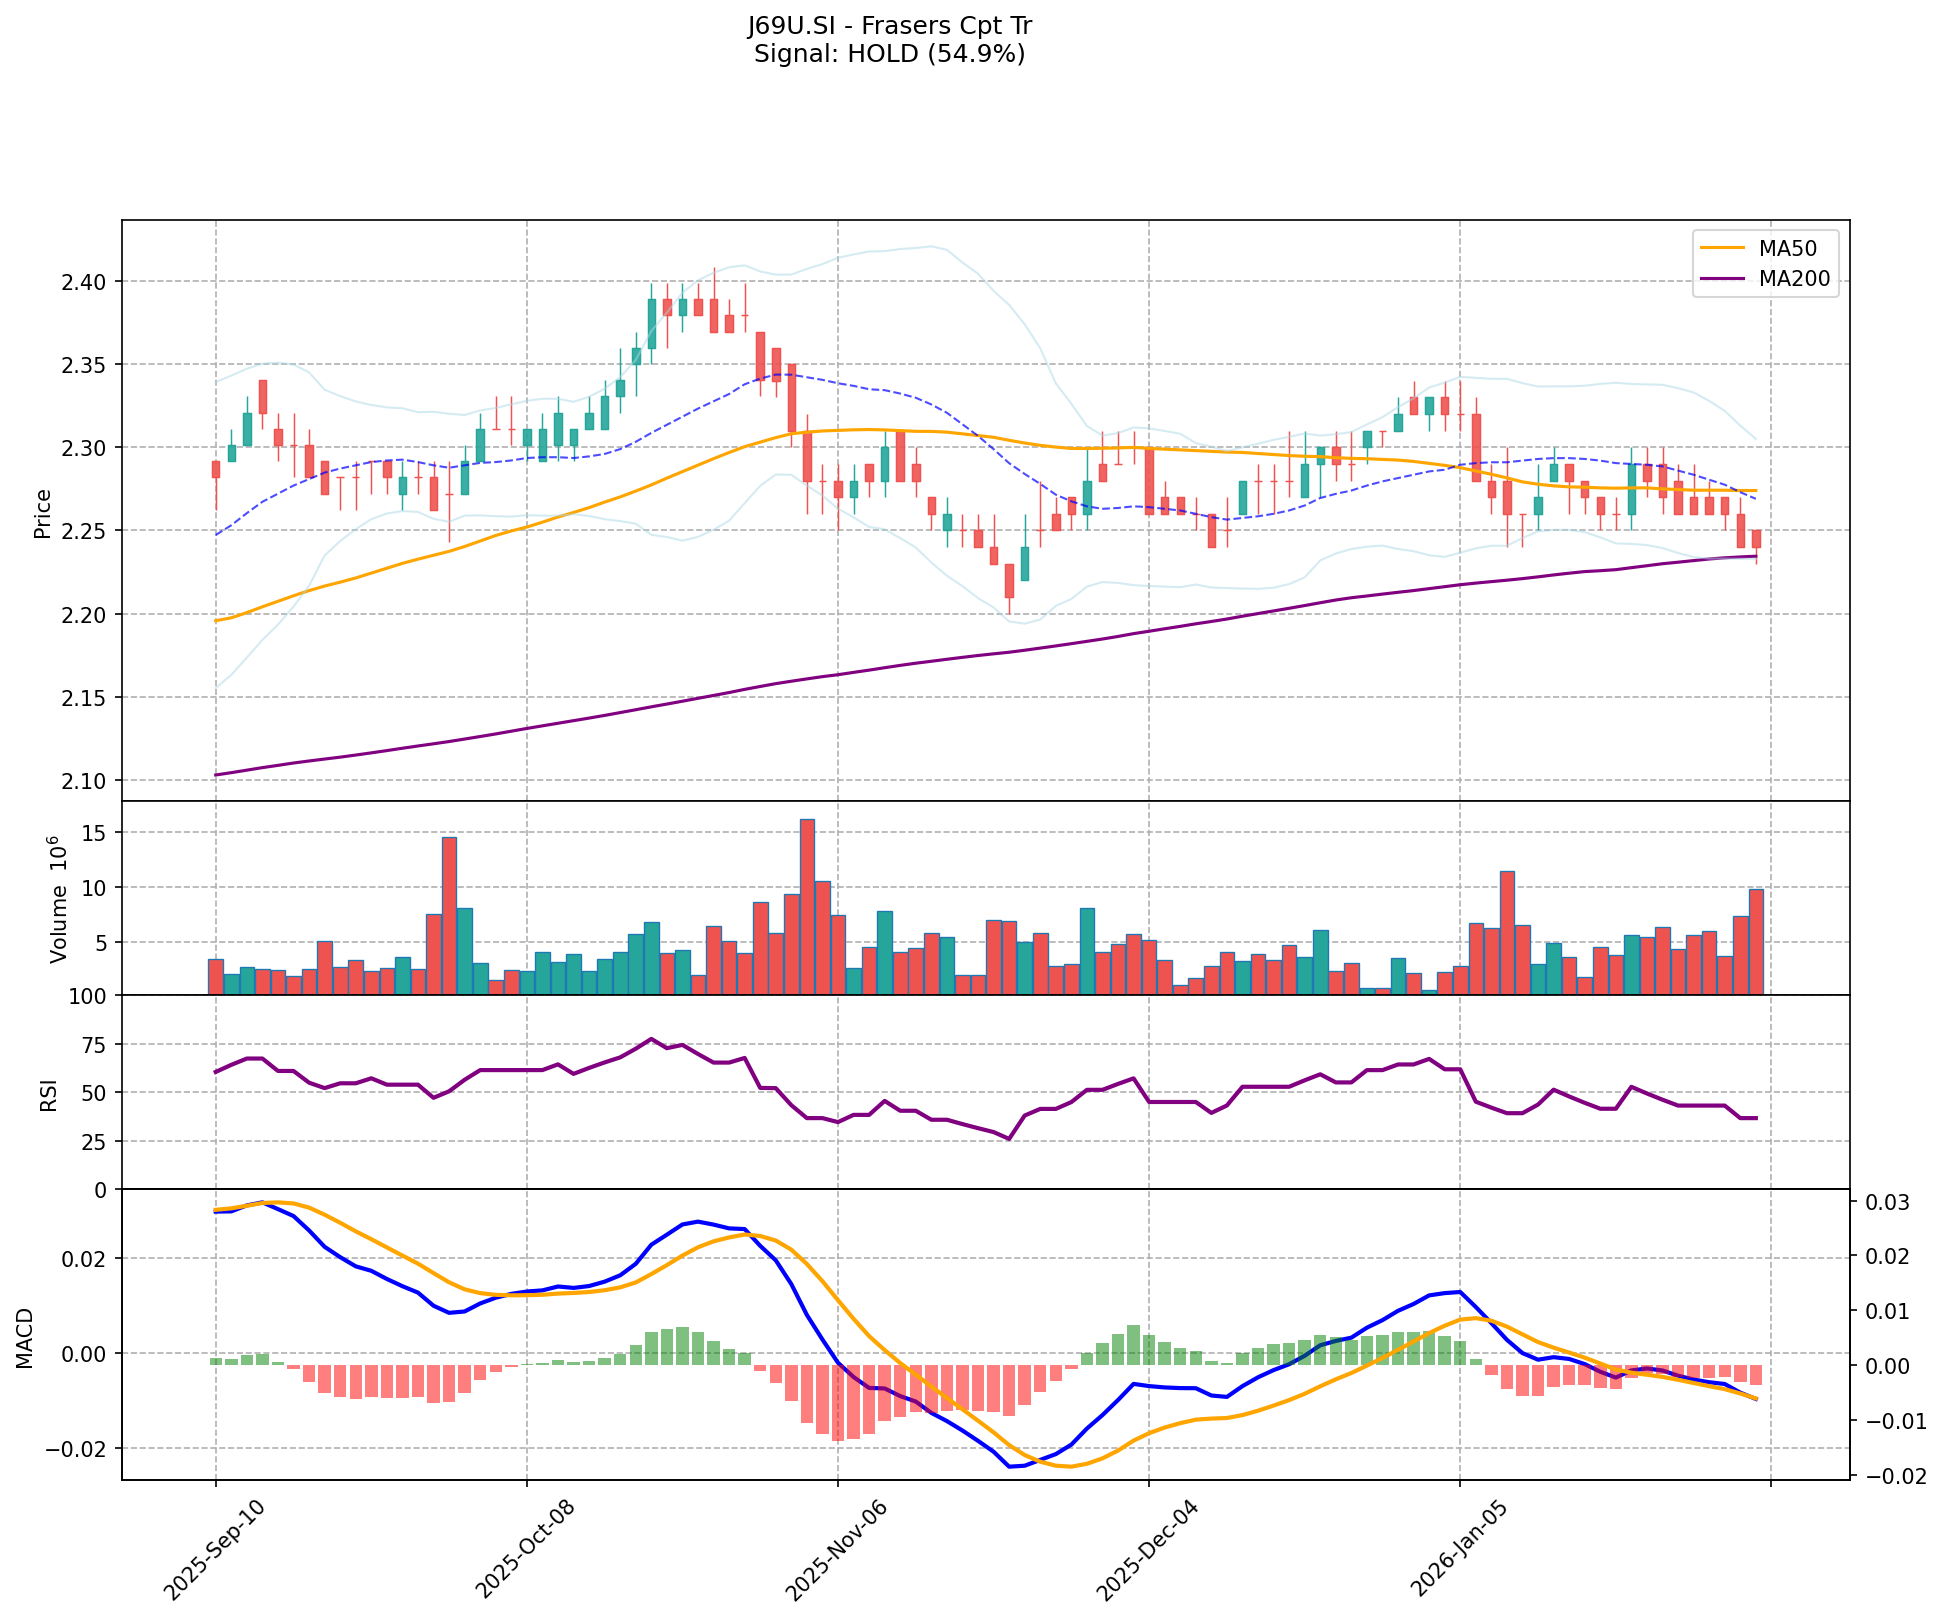Click the RSI axis label
This screenshot has width=1943, height=1619.
tap(48, 1097)
